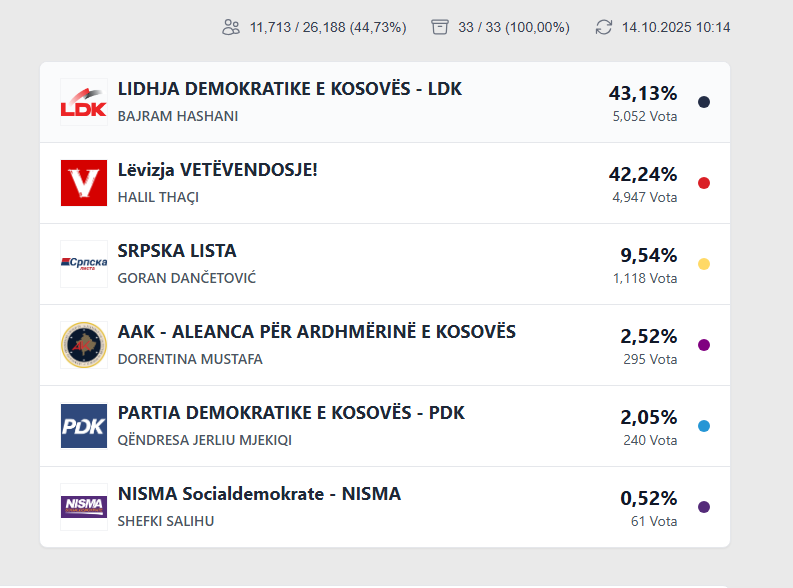Click the dark navy LDK color dot
793x588 pixels.
tap(704, 102)
